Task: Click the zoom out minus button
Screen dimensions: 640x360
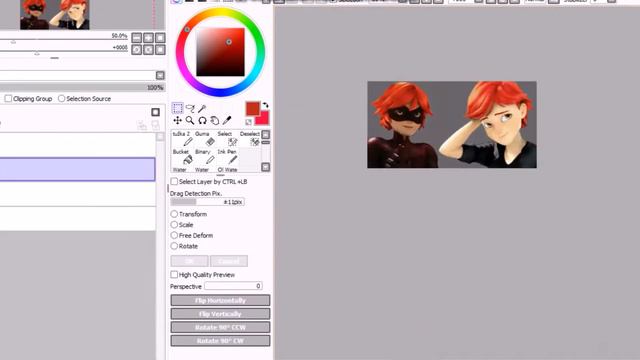Action: click(137, 38)
